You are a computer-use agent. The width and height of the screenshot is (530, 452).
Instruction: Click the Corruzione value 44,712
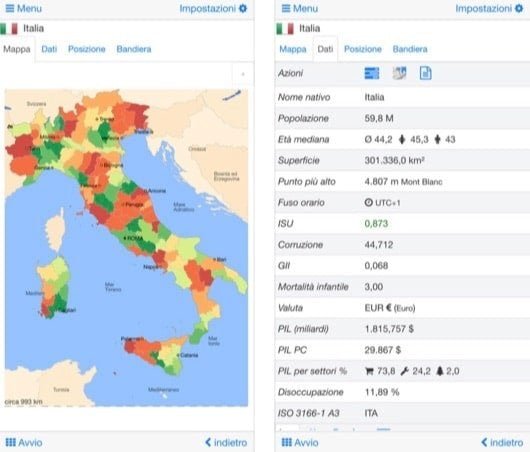379,245
